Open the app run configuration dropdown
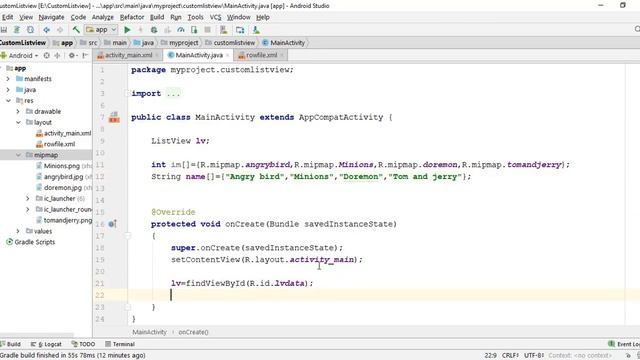Image resolution: width=640 pixels, height=360 pixels. pos(101,30)
